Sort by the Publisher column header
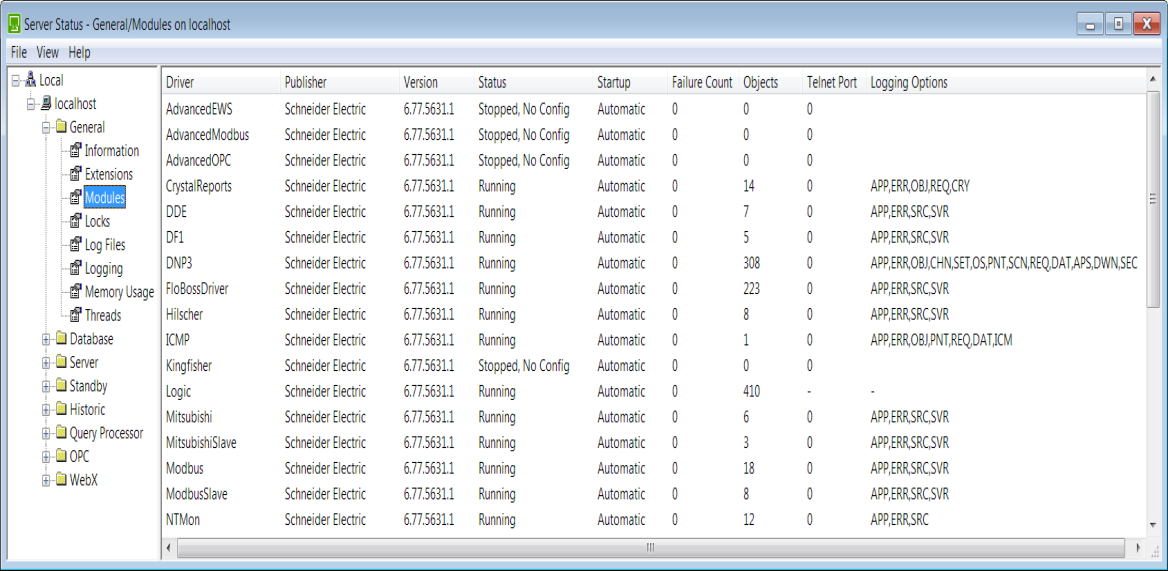Viewport: 1168px width, 571px height. [x=340, y=83]
